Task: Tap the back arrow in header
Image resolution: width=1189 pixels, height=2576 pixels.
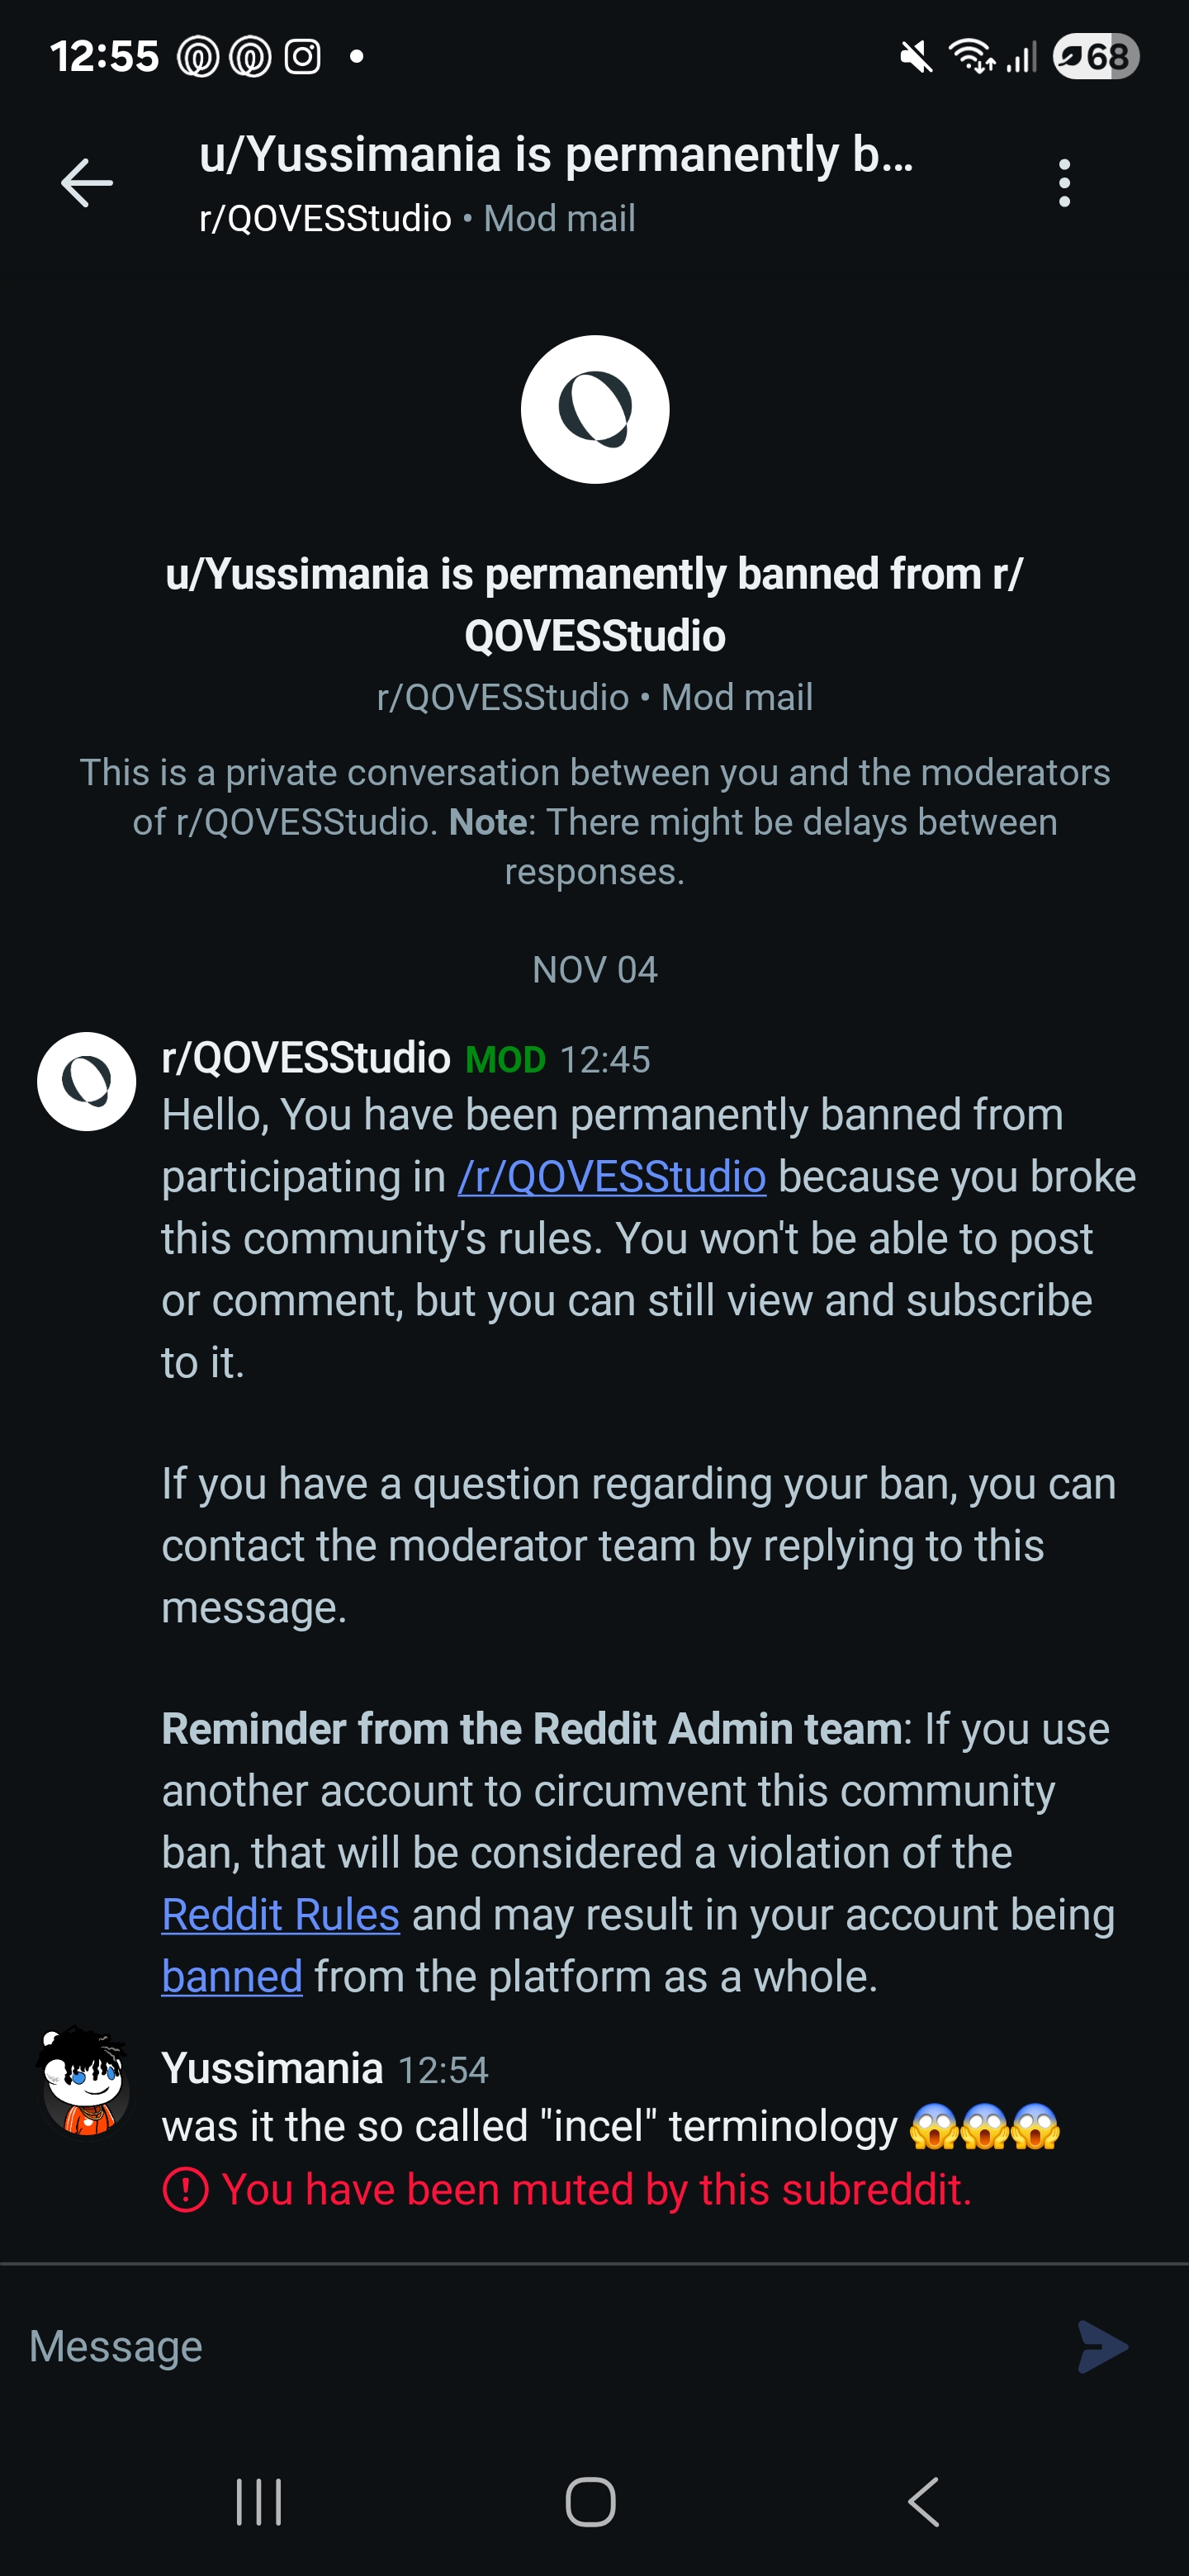Action: (x=87, y=183)
